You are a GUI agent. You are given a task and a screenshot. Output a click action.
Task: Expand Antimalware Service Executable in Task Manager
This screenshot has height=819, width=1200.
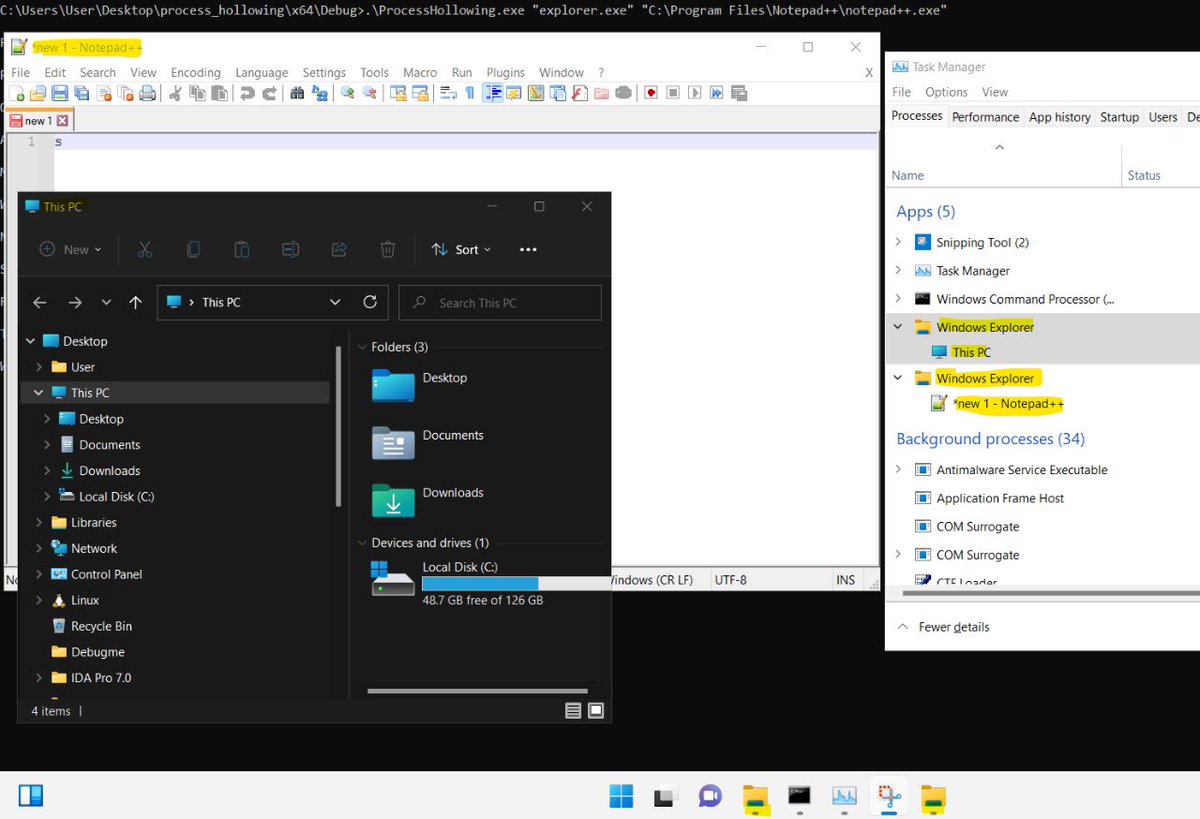pos(898,469)
